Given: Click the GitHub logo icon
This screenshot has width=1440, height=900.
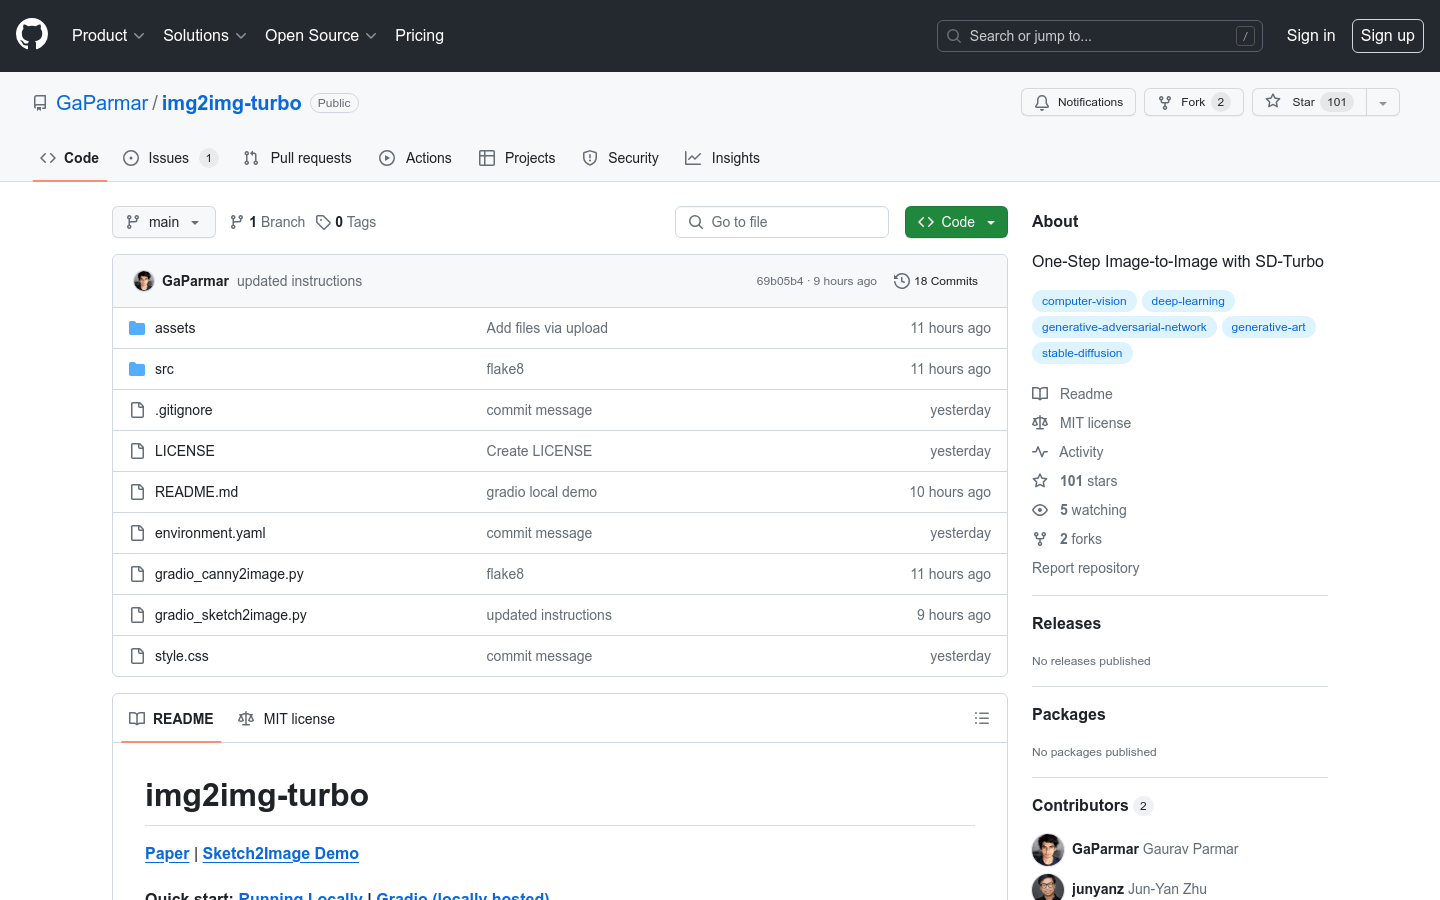Looking at the screenshot, I should click(32, 35).
